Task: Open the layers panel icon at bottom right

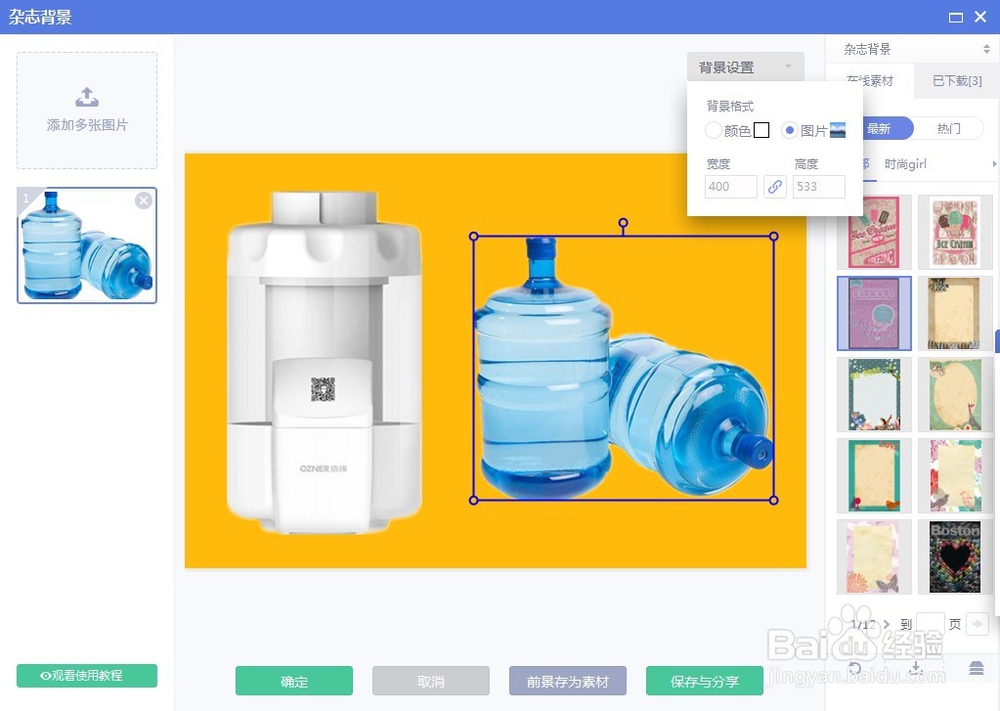Action: [979, 668]
